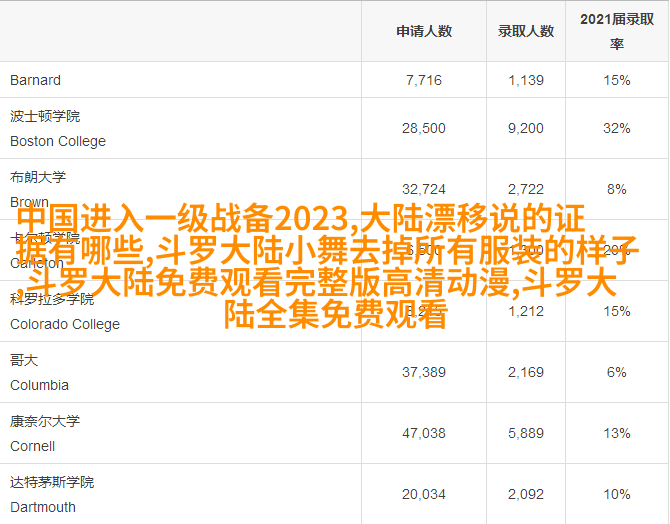Click Columbia's 37,389 applicants cell

[424, 372]
